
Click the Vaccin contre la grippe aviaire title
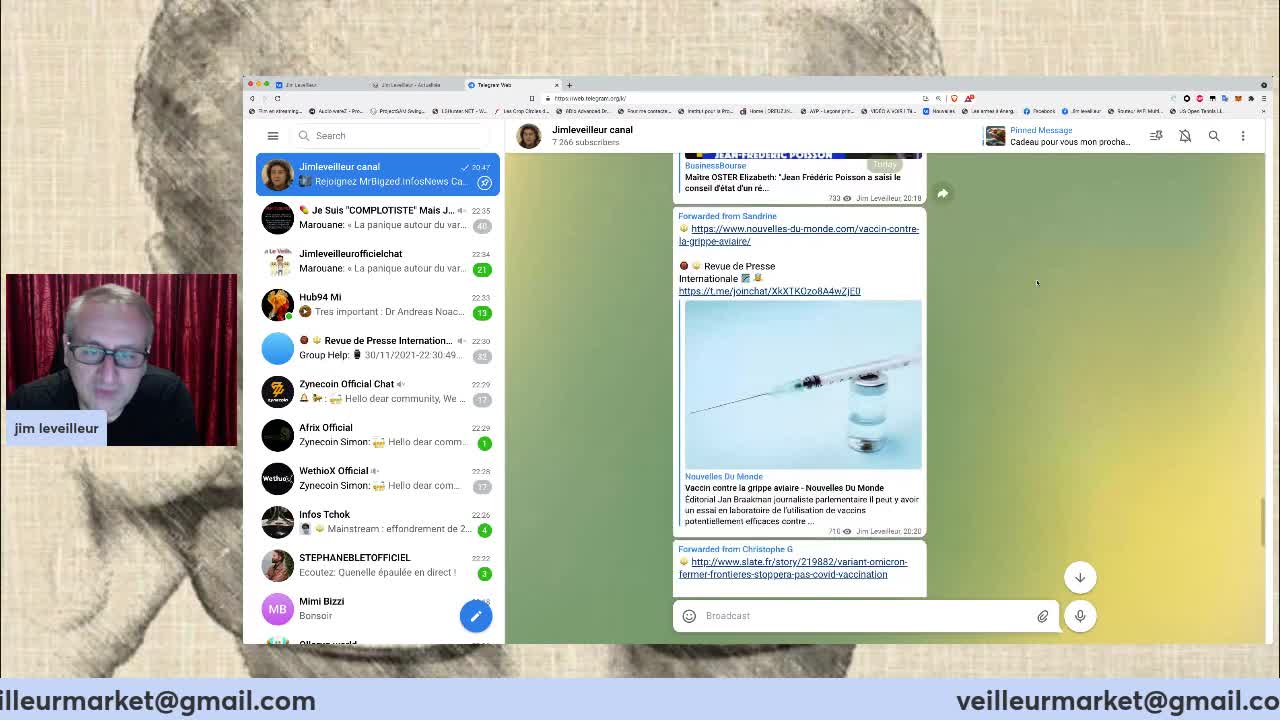point(784,488)
